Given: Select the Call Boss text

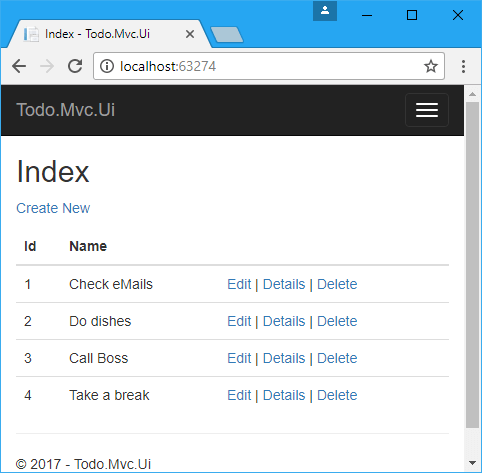Looking at the screenshot, I should click(99, 358).
